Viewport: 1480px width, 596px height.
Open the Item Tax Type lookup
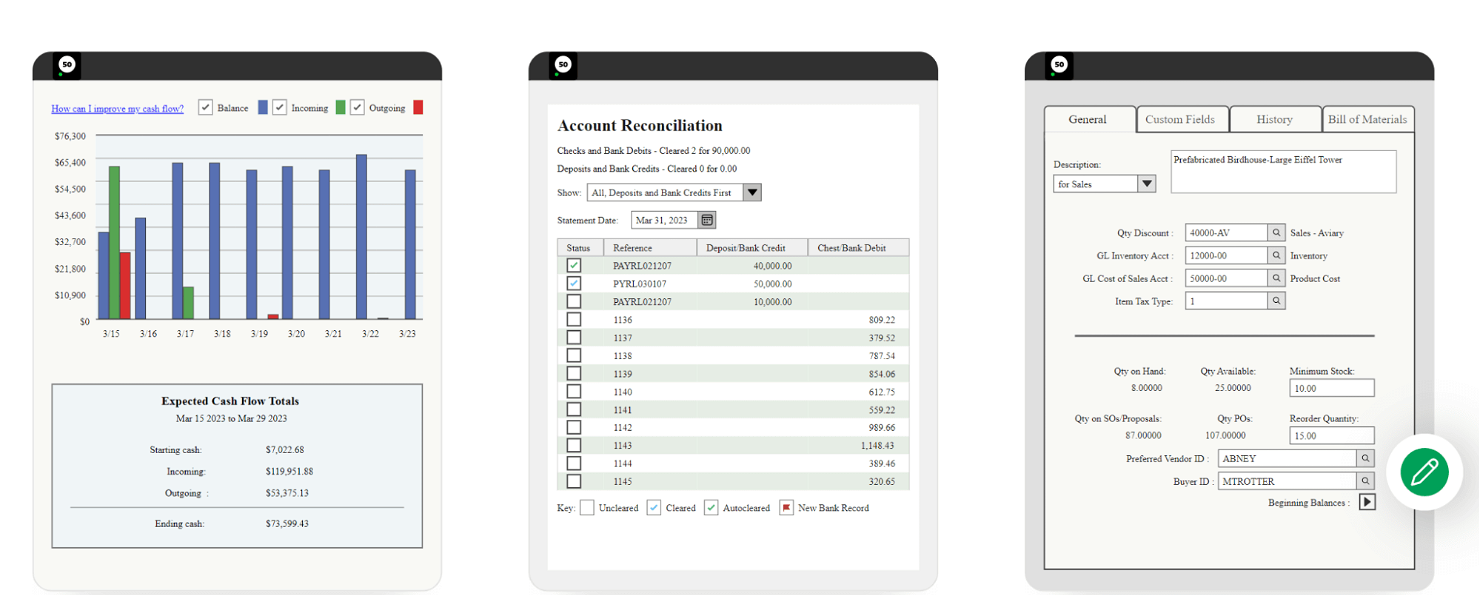(x=1277, y=299)
